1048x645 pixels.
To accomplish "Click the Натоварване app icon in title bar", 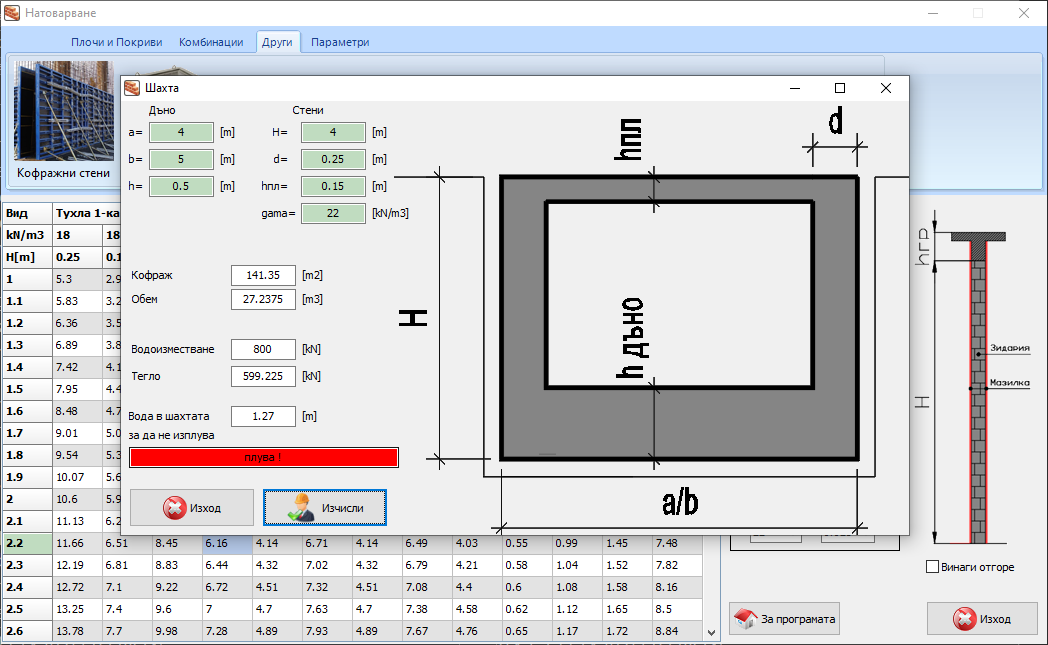I will (x=12, y=13).
